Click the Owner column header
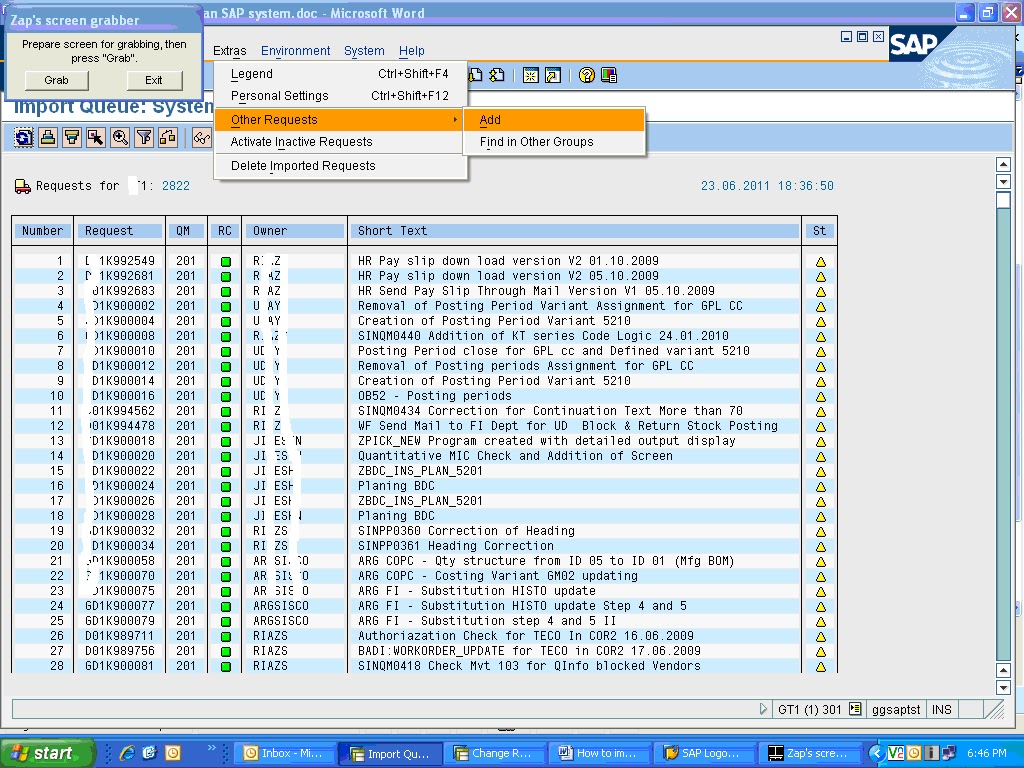The image size is (1024, 768). [x=295, y=231]
